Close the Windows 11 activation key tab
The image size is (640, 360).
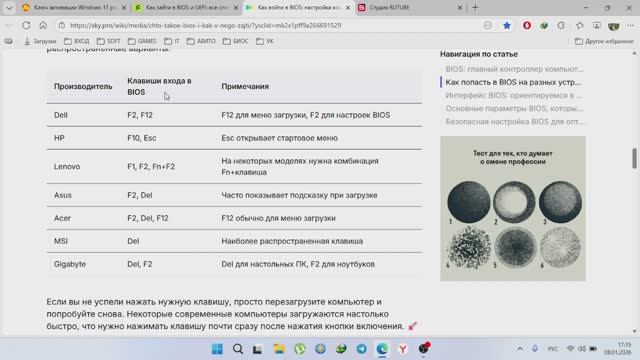point(124,7)
